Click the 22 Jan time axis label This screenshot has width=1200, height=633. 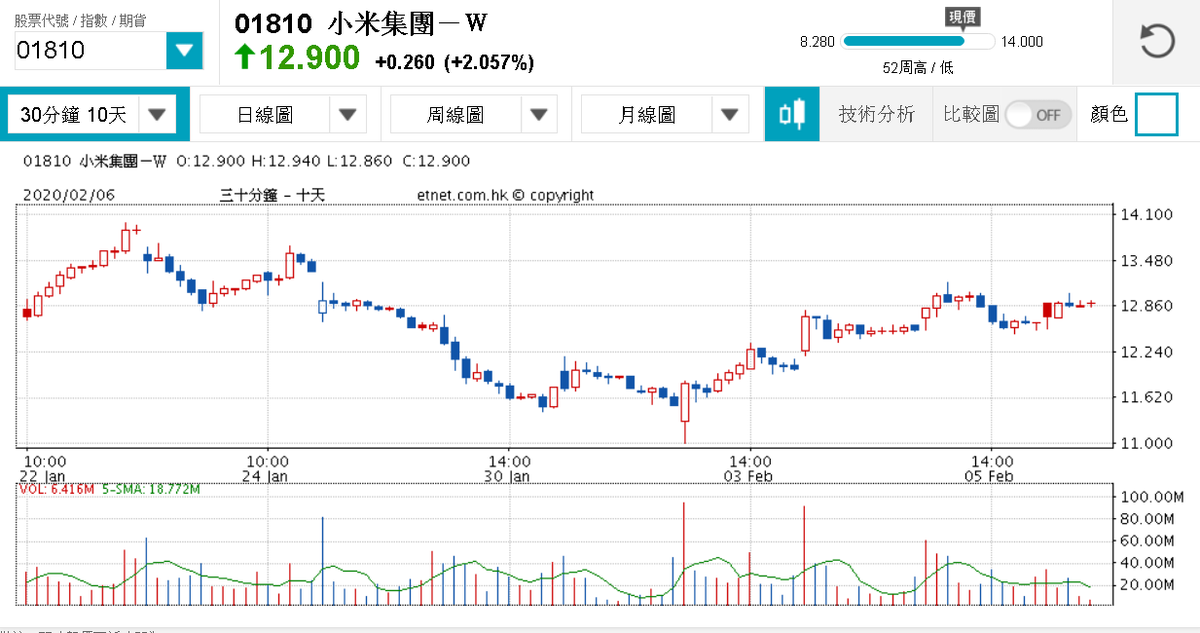coord(44,476)
